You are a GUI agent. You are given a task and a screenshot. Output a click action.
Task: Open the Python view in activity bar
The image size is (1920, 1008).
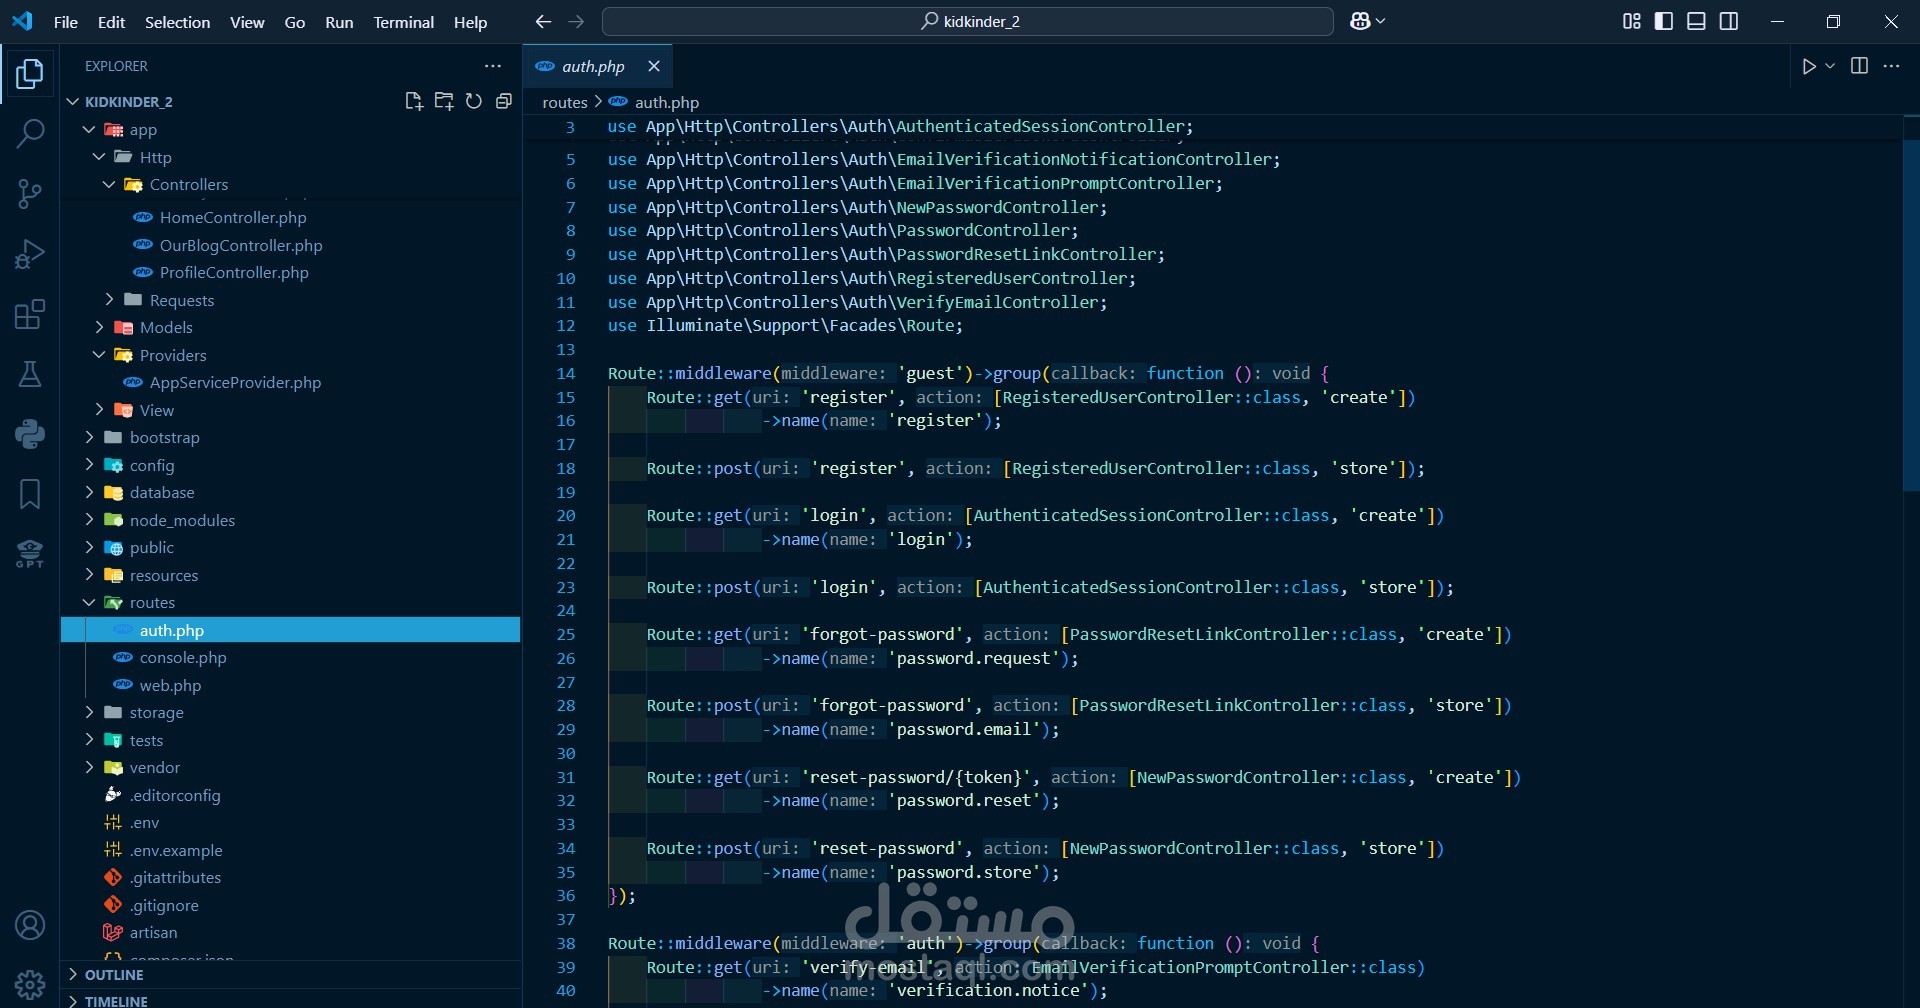tap(30, 433)
